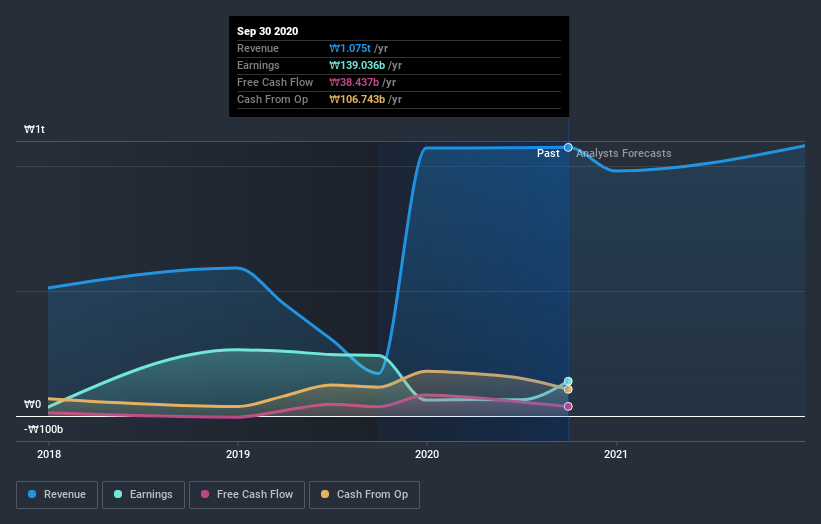This screenshot has width=821, height=524.
Task: Click the Free Cash Flow label in tooltip
Action: [x=275, y=82]
